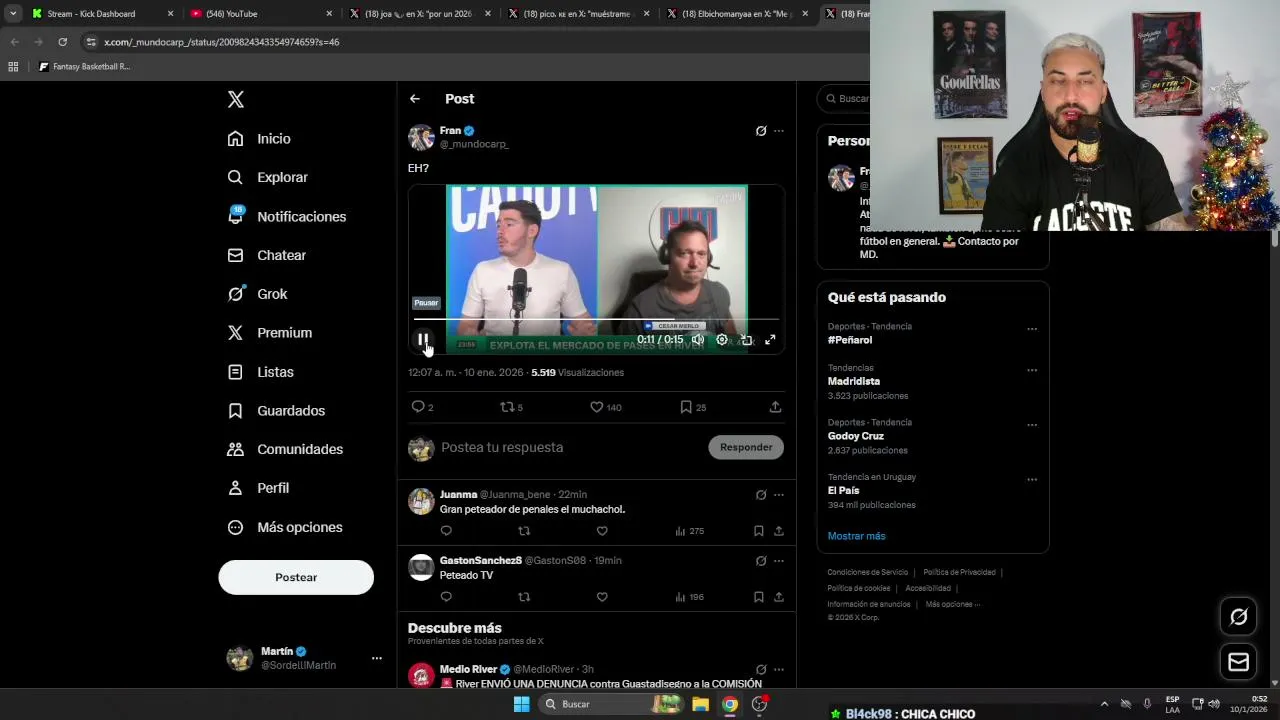
Task: Expand Más opciones in the sidebar
Action: (x=285, y=527)
